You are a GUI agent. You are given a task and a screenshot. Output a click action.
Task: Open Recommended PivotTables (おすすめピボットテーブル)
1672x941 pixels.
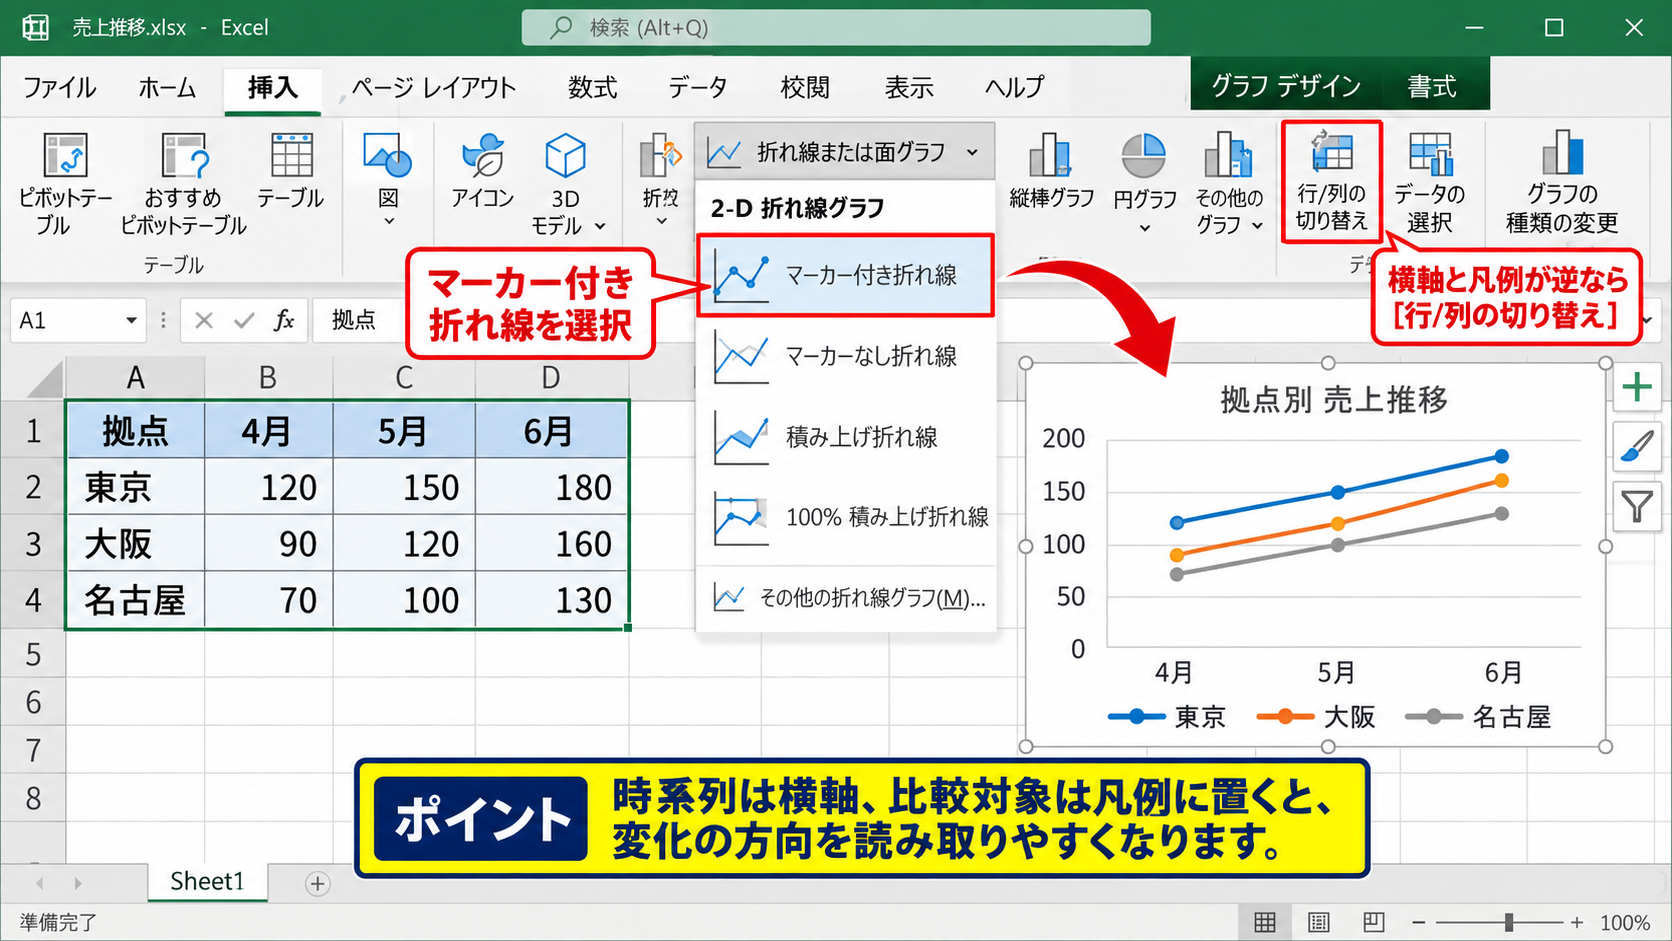pyautogui.click(x=183, y=185)
